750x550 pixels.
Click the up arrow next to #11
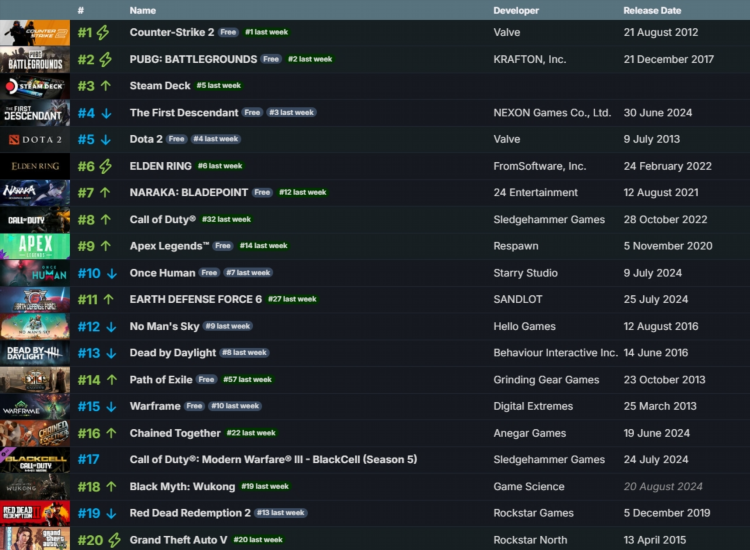[109, 299]
